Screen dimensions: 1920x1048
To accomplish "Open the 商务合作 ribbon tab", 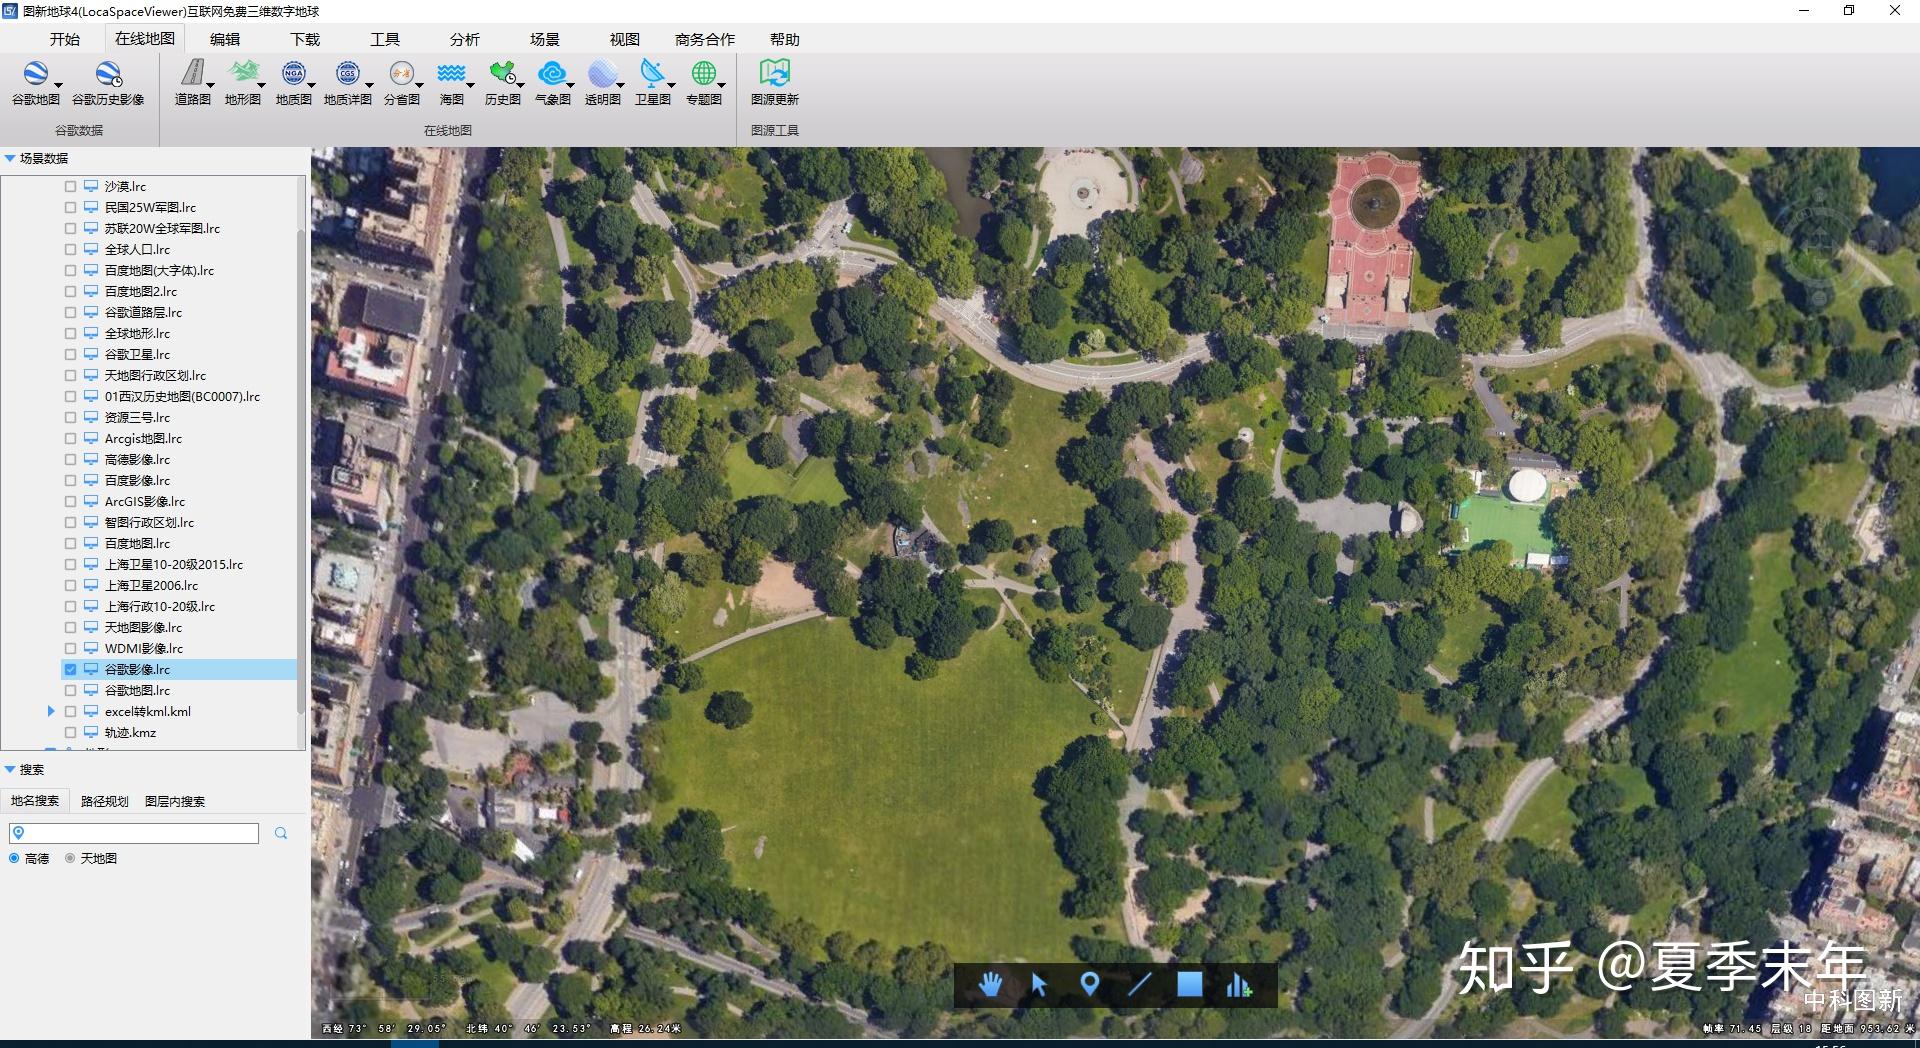I will tap(705, 39).
